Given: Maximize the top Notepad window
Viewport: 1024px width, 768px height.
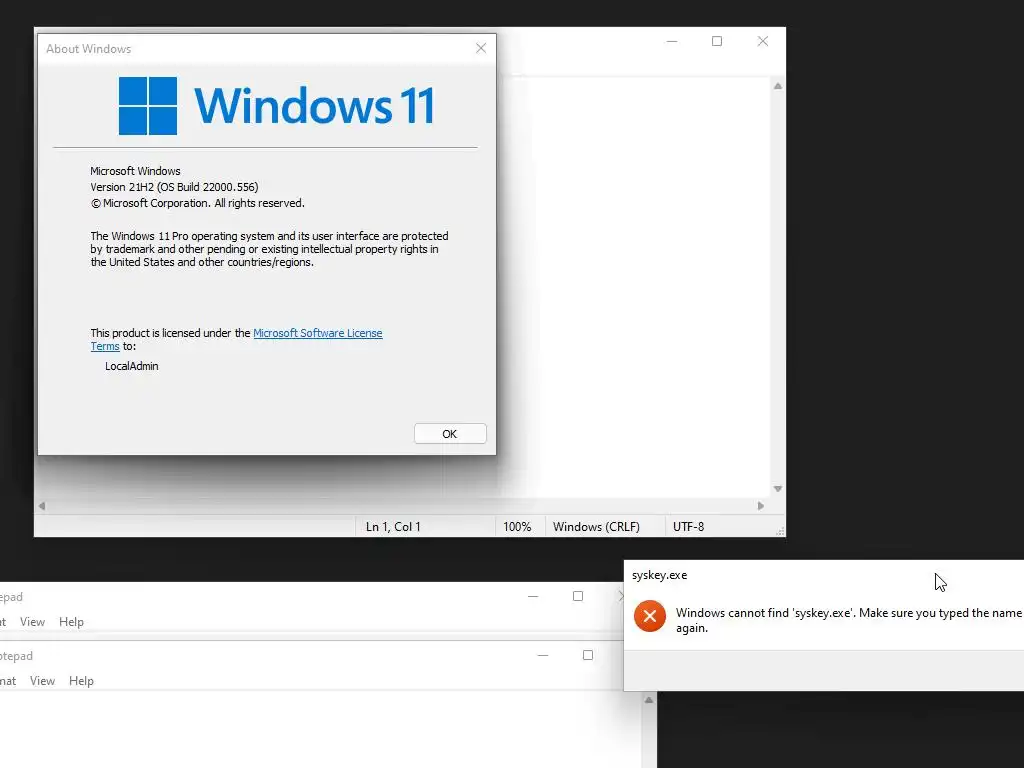Looking at the screenshot, I should pos(717,41).
